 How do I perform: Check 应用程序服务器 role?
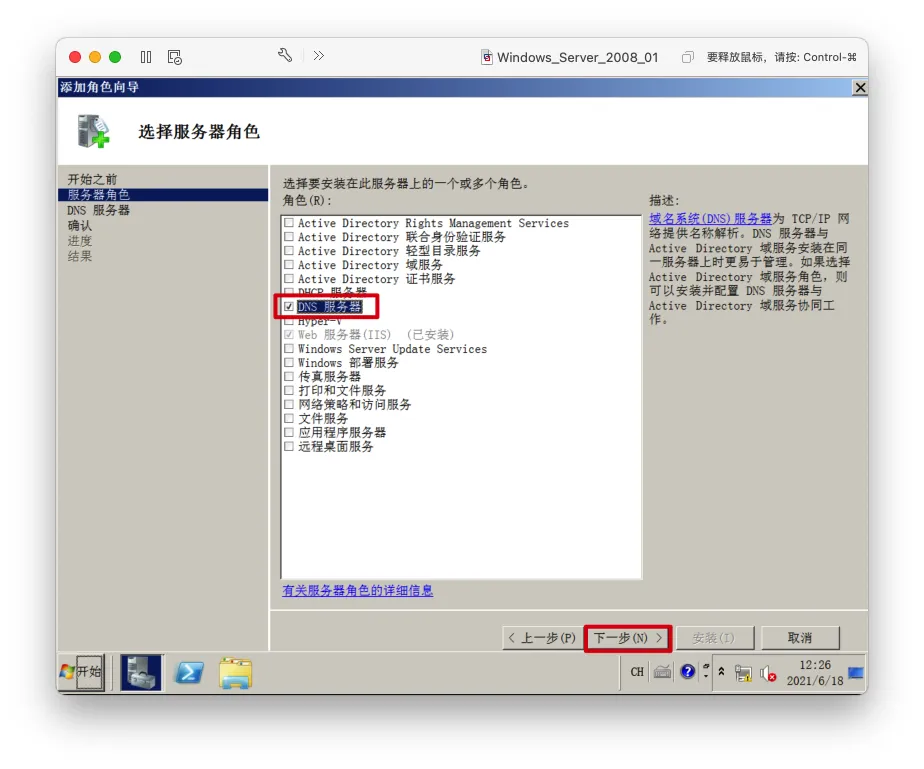tap(289, 432)
